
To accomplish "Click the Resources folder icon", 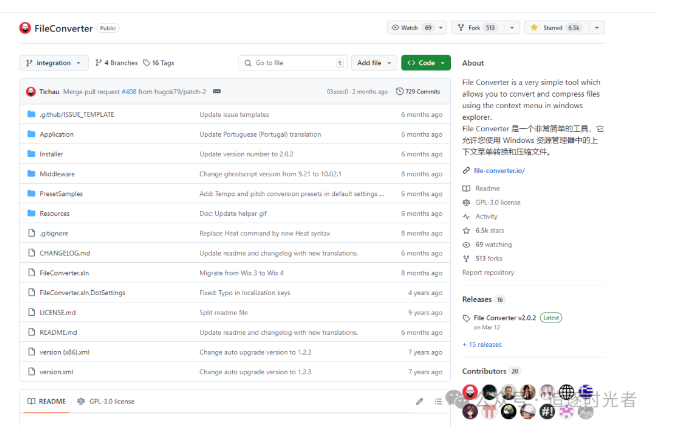I will click(x=31, y=213).
